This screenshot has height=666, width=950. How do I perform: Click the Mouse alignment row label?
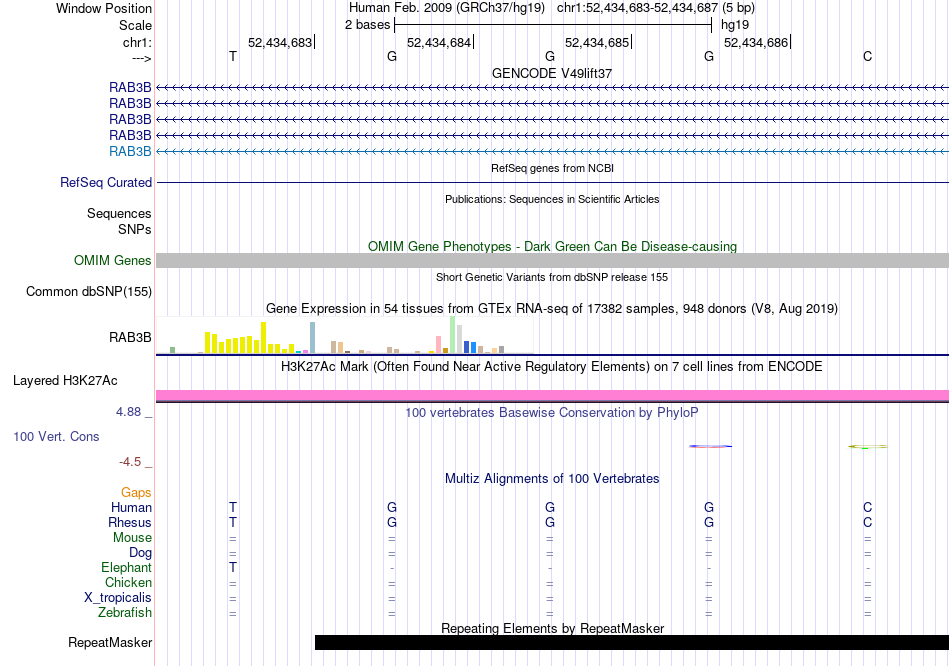(132, 538)
